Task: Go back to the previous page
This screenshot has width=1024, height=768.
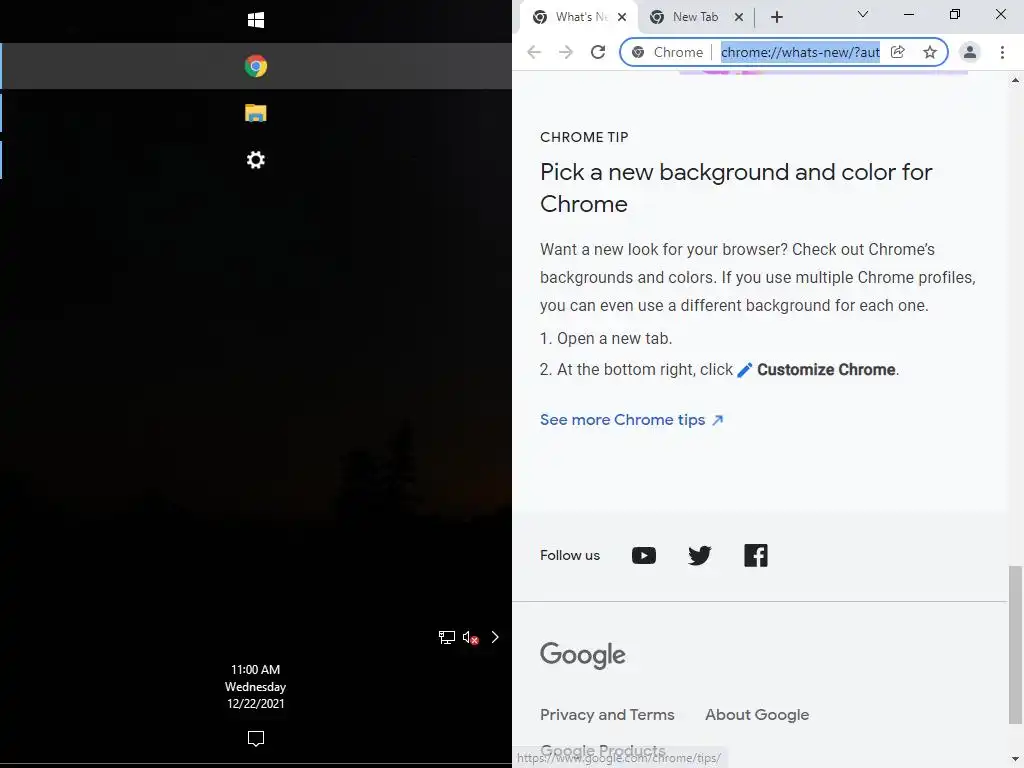Action: coord(534,52)
